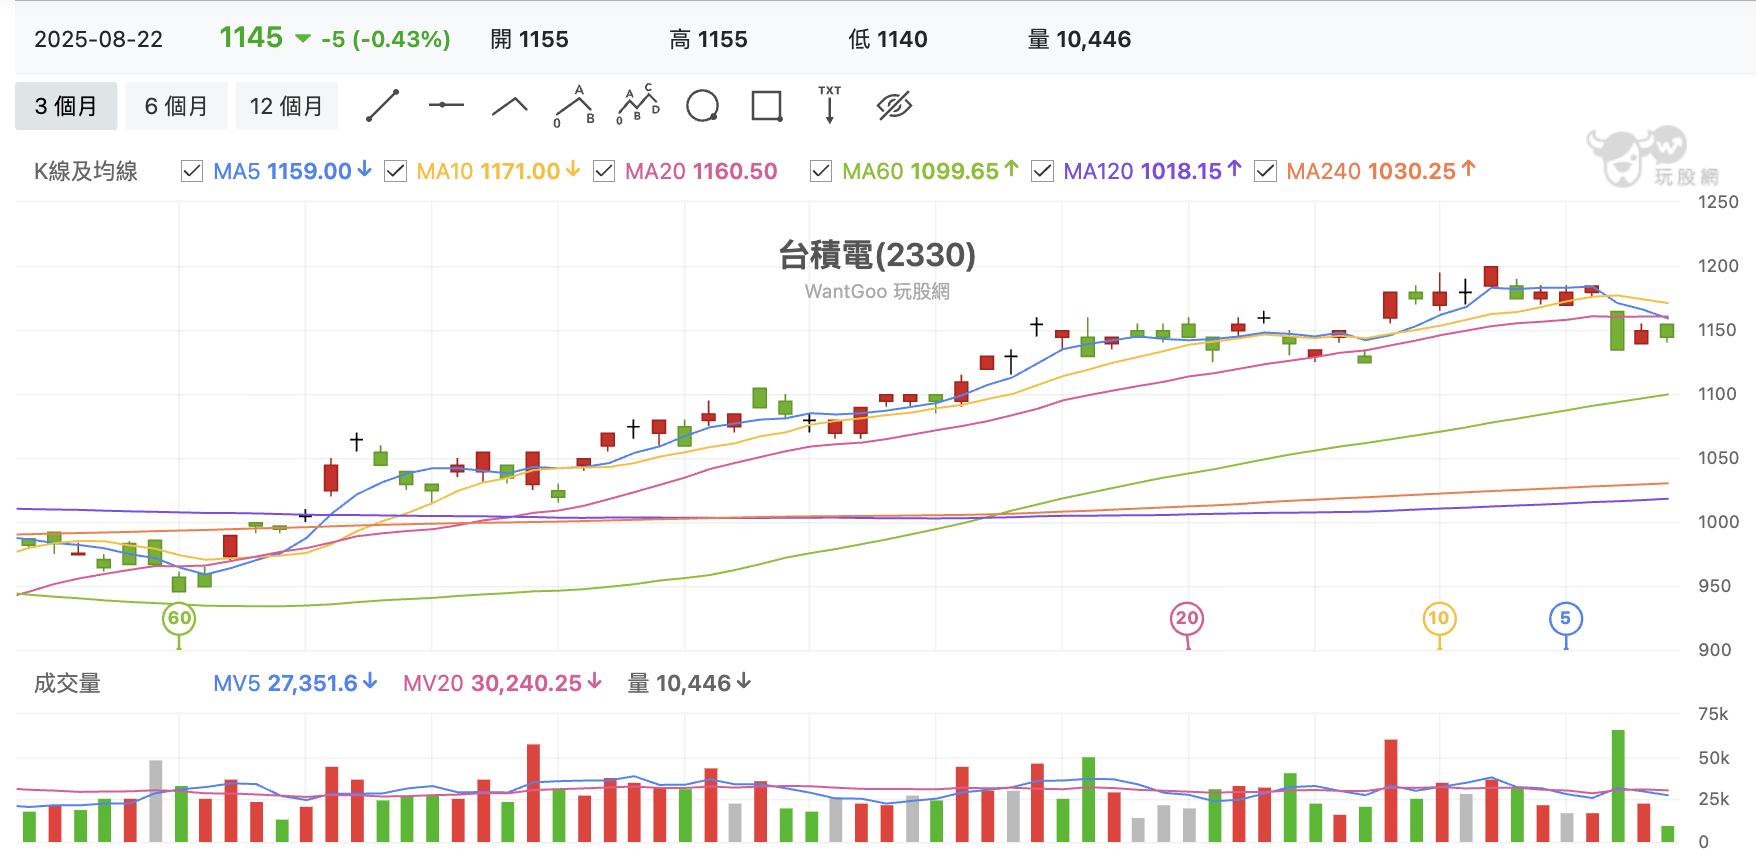
Task: Uncheck the MA5 moving average checkbox
Action: [x=192, y=171]
